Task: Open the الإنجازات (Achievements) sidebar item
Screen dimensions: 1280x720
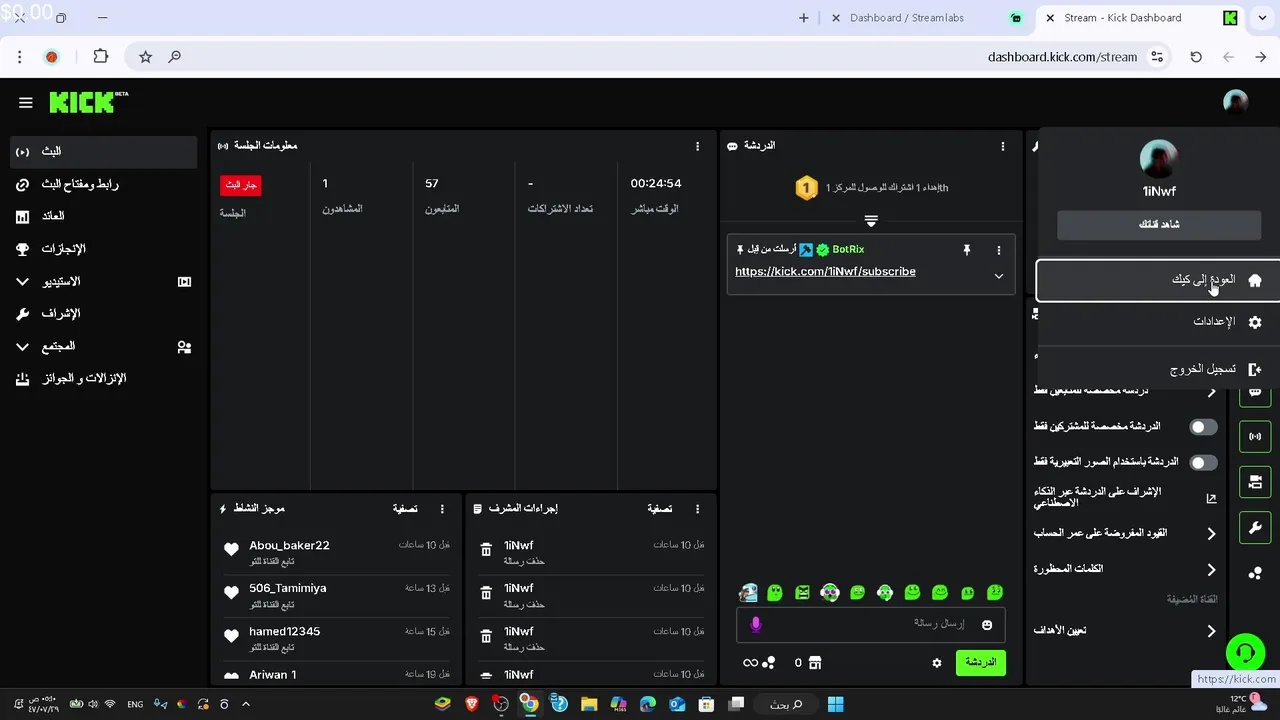Action: pos(104,249)
